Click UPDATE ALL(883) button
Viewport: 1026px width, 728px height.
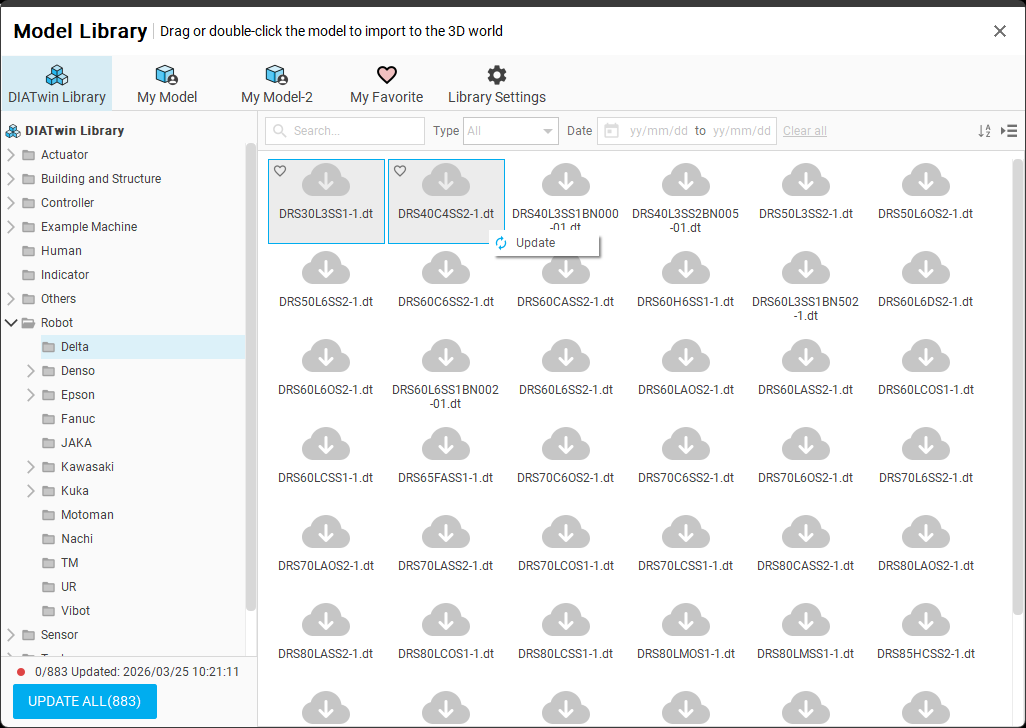[85, 701]
